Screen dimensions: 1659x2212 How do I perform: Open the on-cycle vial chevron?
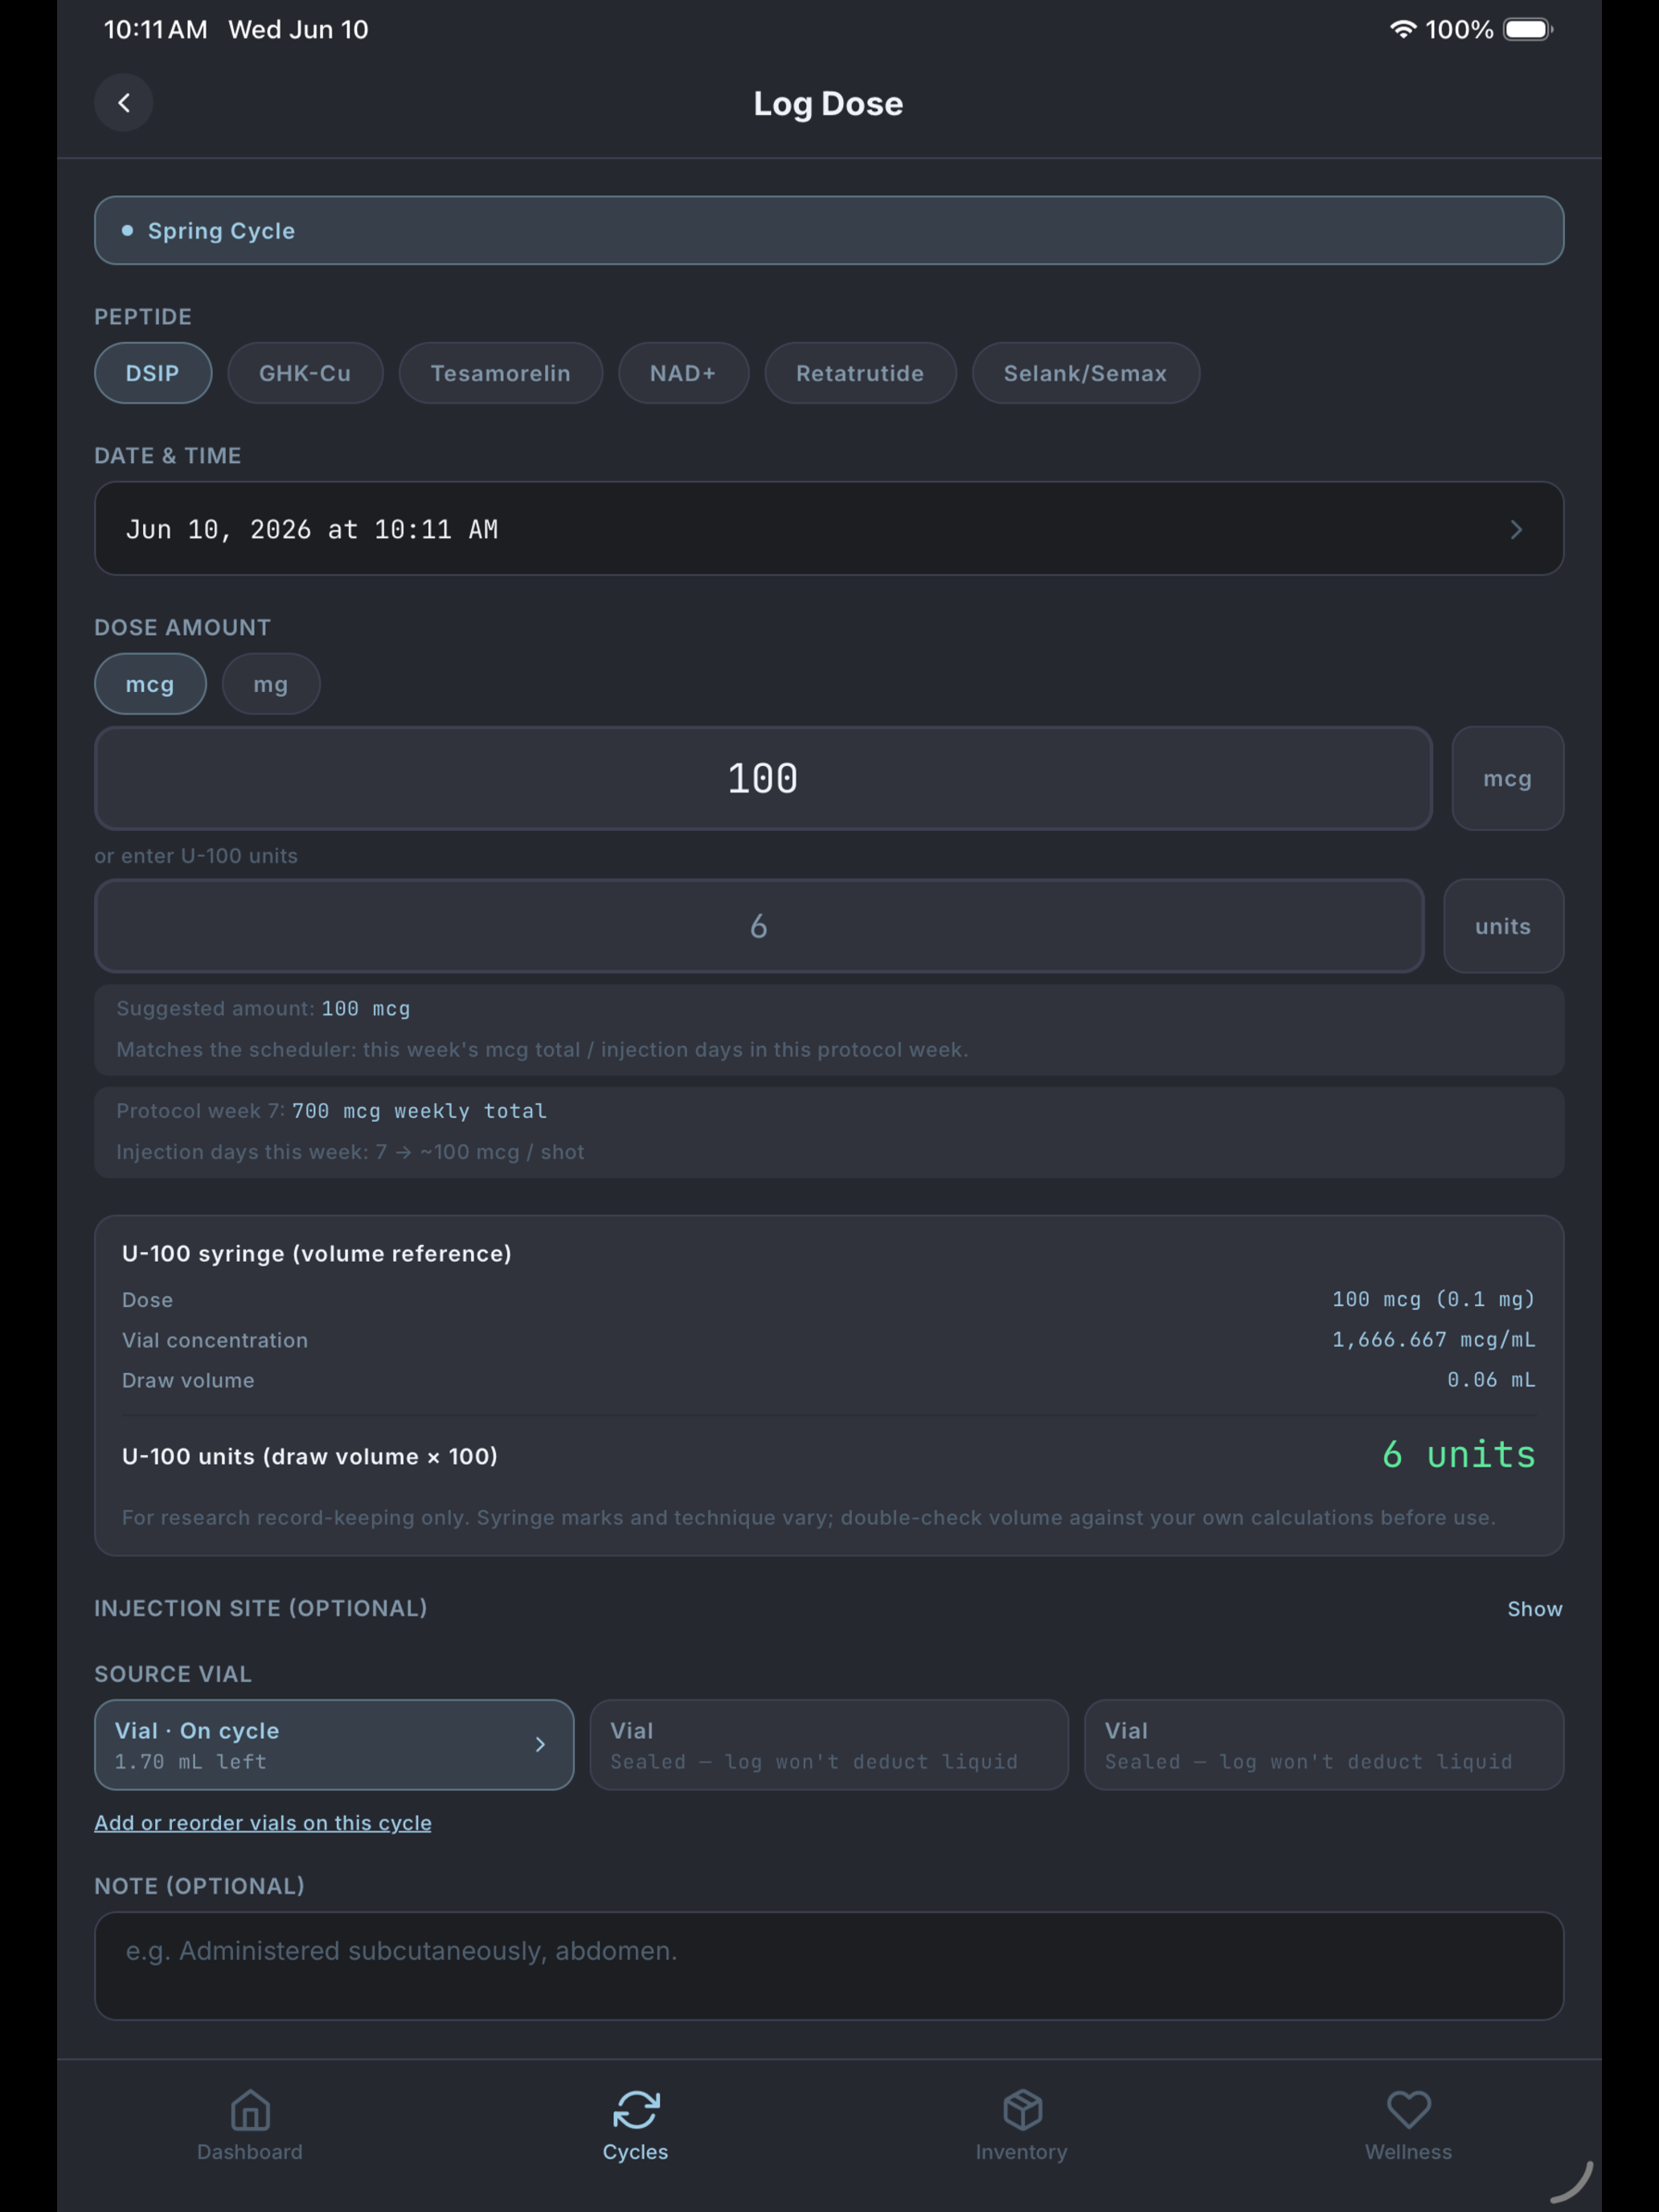pyautogui.click(x=540, y=1745)
